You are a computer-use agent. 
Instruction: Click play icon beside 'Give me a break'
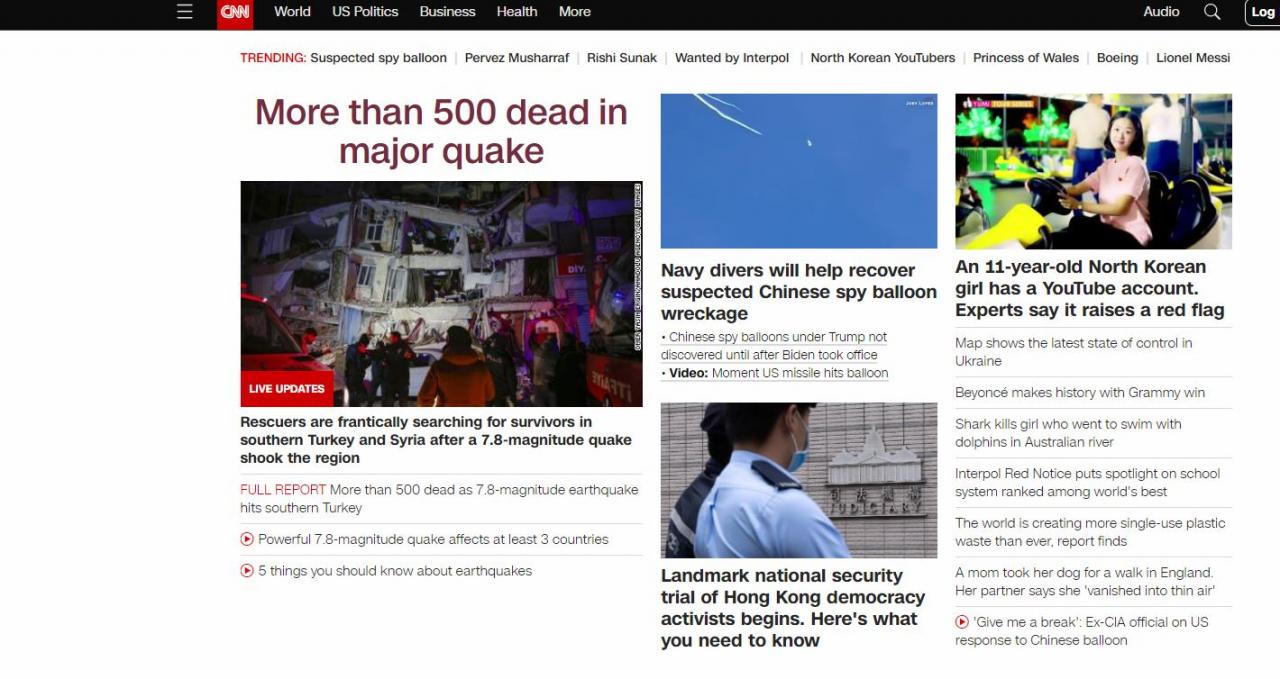coord(962,622)
